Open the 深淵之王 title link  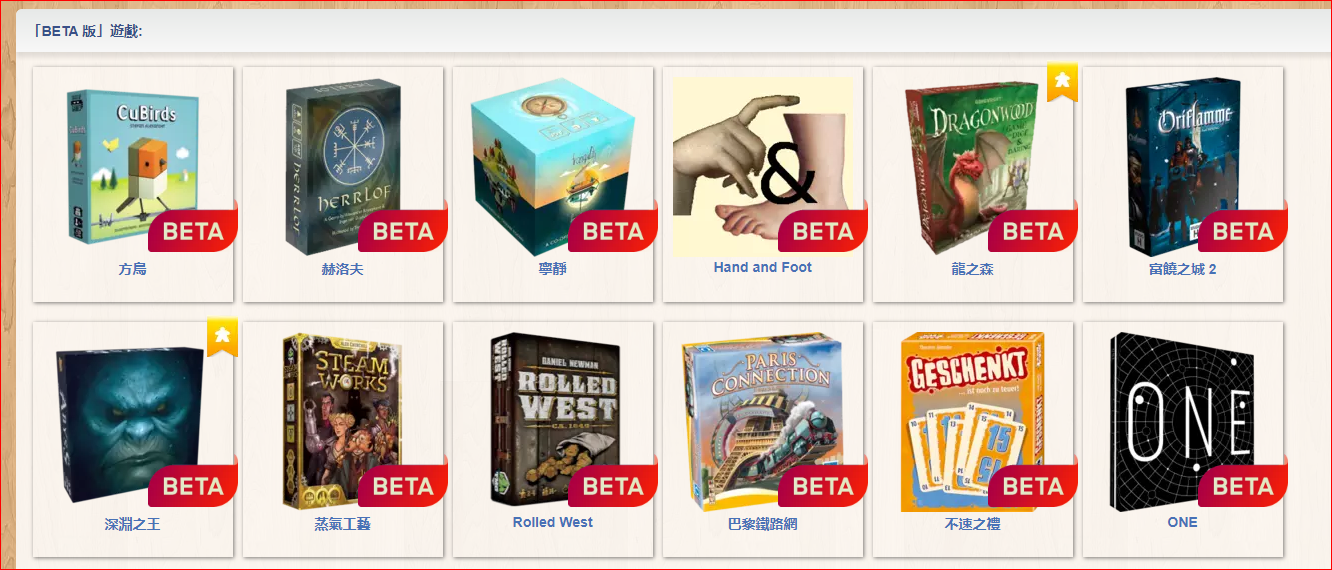point(133,524)
